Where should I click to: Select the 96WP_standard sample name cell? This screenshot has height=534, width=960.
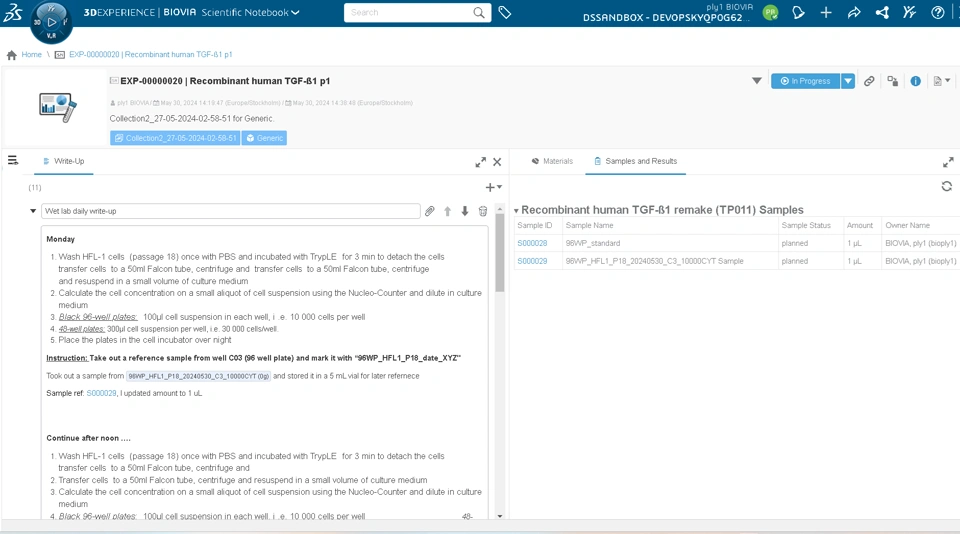pyautogui.click(x=670, y=243)
